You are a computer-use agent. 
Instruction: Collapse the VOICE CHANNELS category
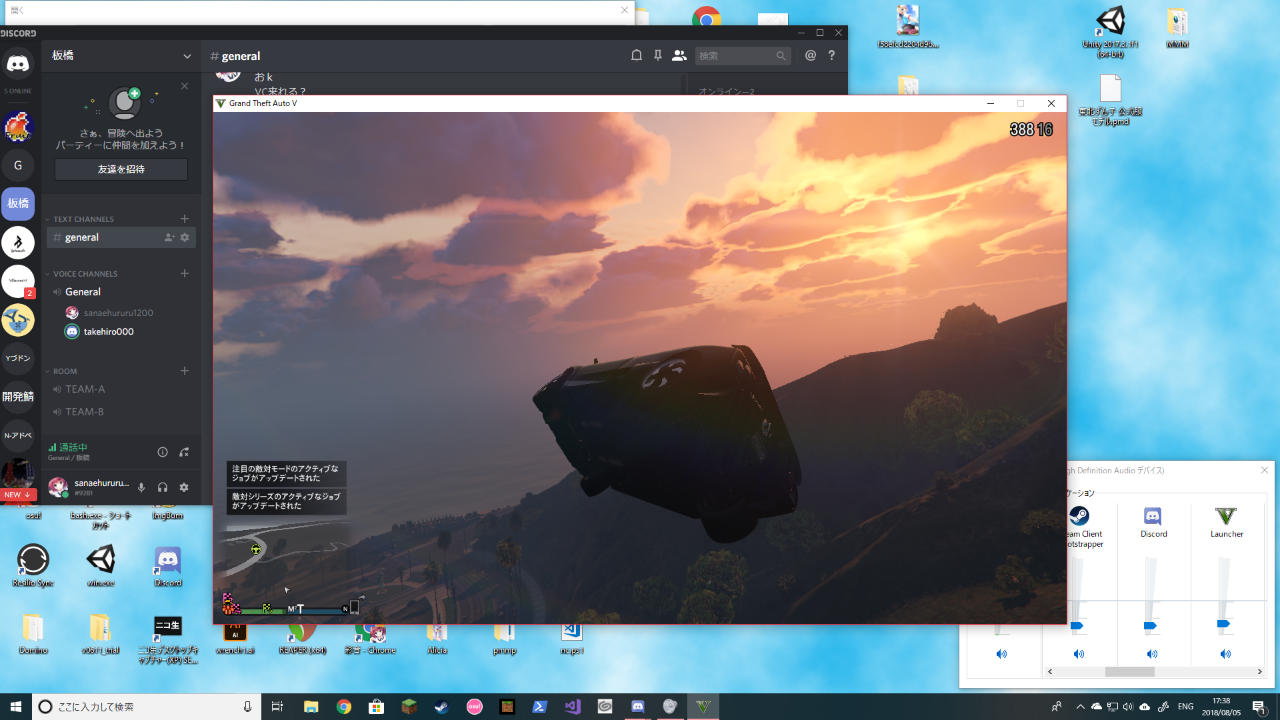85,274
